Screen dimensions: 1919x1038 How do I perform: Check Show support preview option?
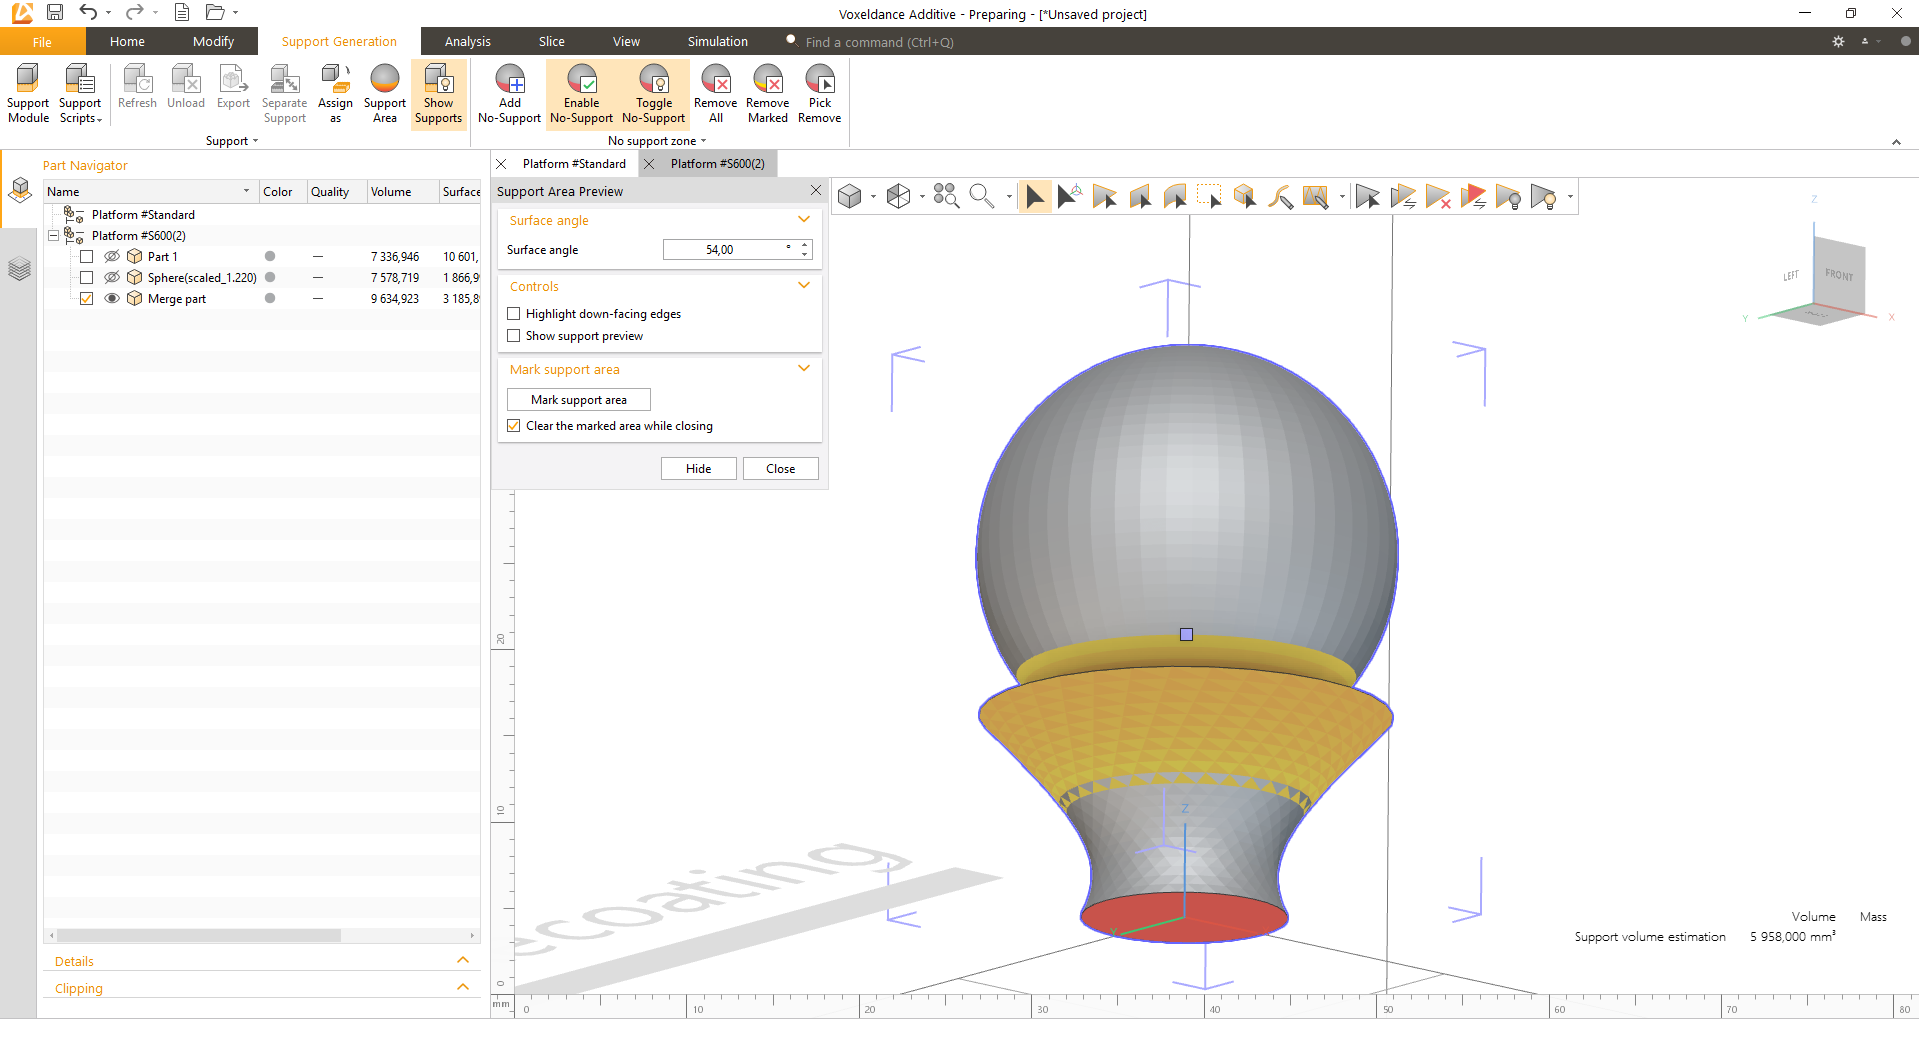pos(514,336)
